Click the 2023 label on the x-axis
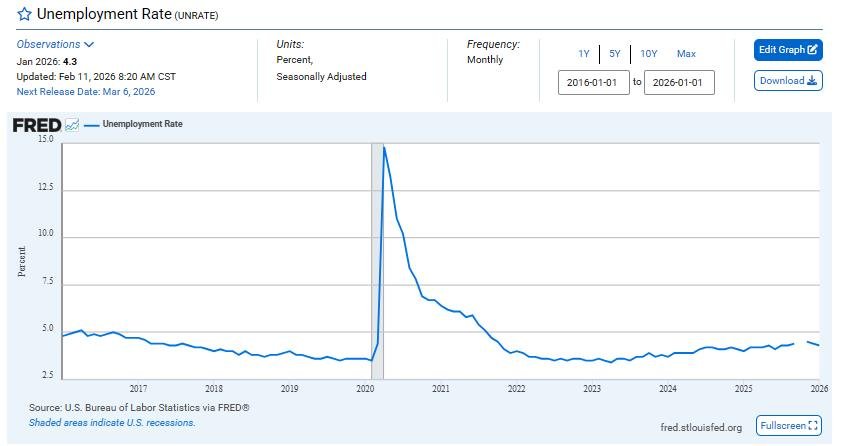The height and width of the screenshot is (446, 845). click(592, 388)
